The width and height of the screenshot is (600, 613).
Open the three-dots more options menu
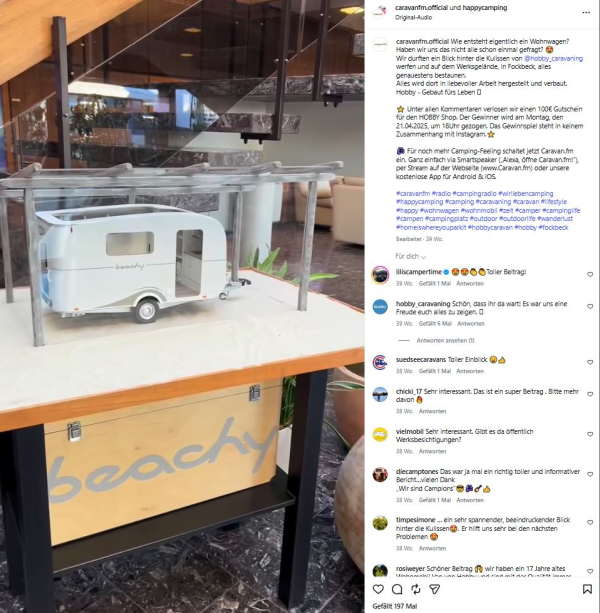(586, 13)
